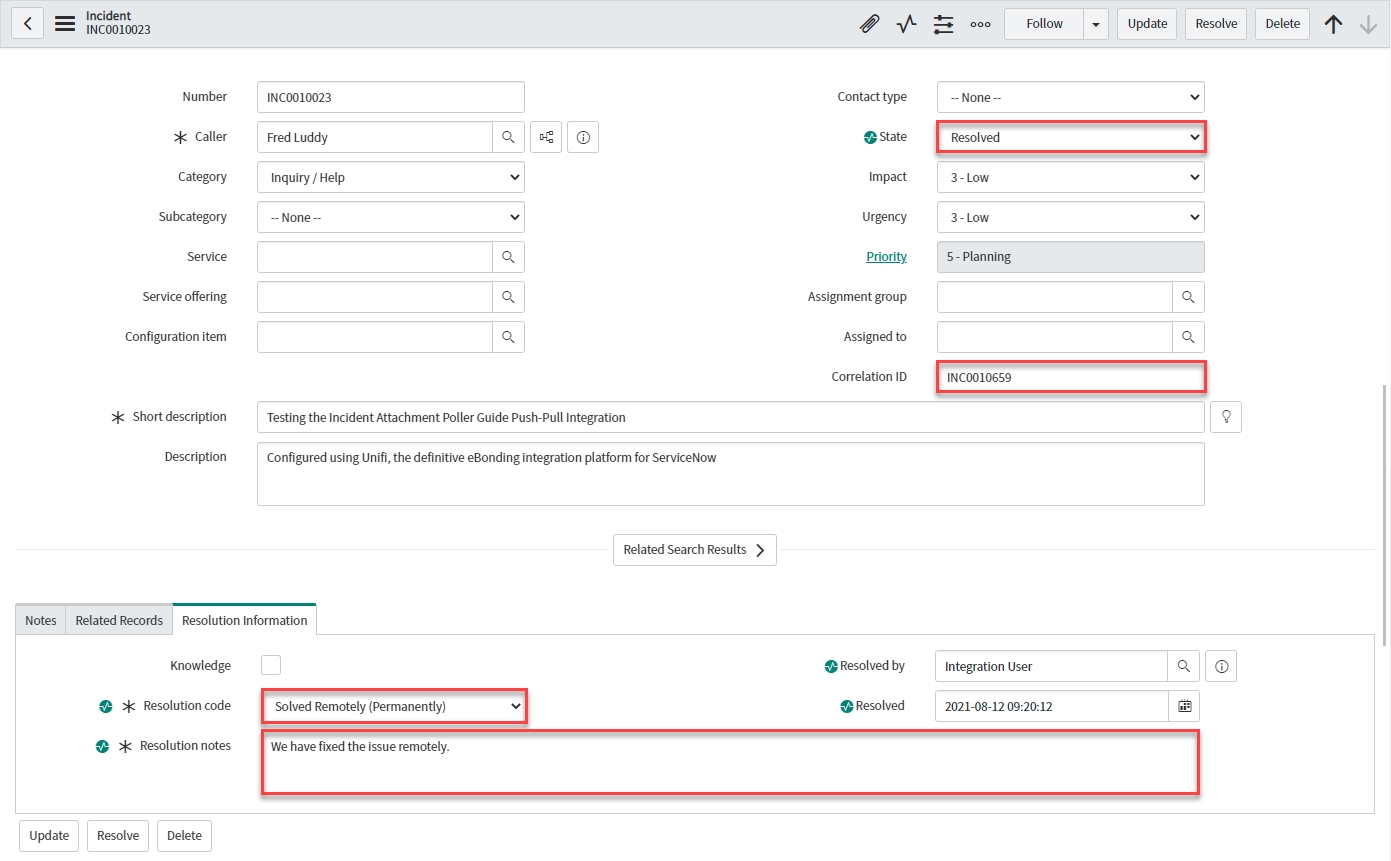Click the back arrow icon in header
This screenshot has width=1391, height=861.
27,23
